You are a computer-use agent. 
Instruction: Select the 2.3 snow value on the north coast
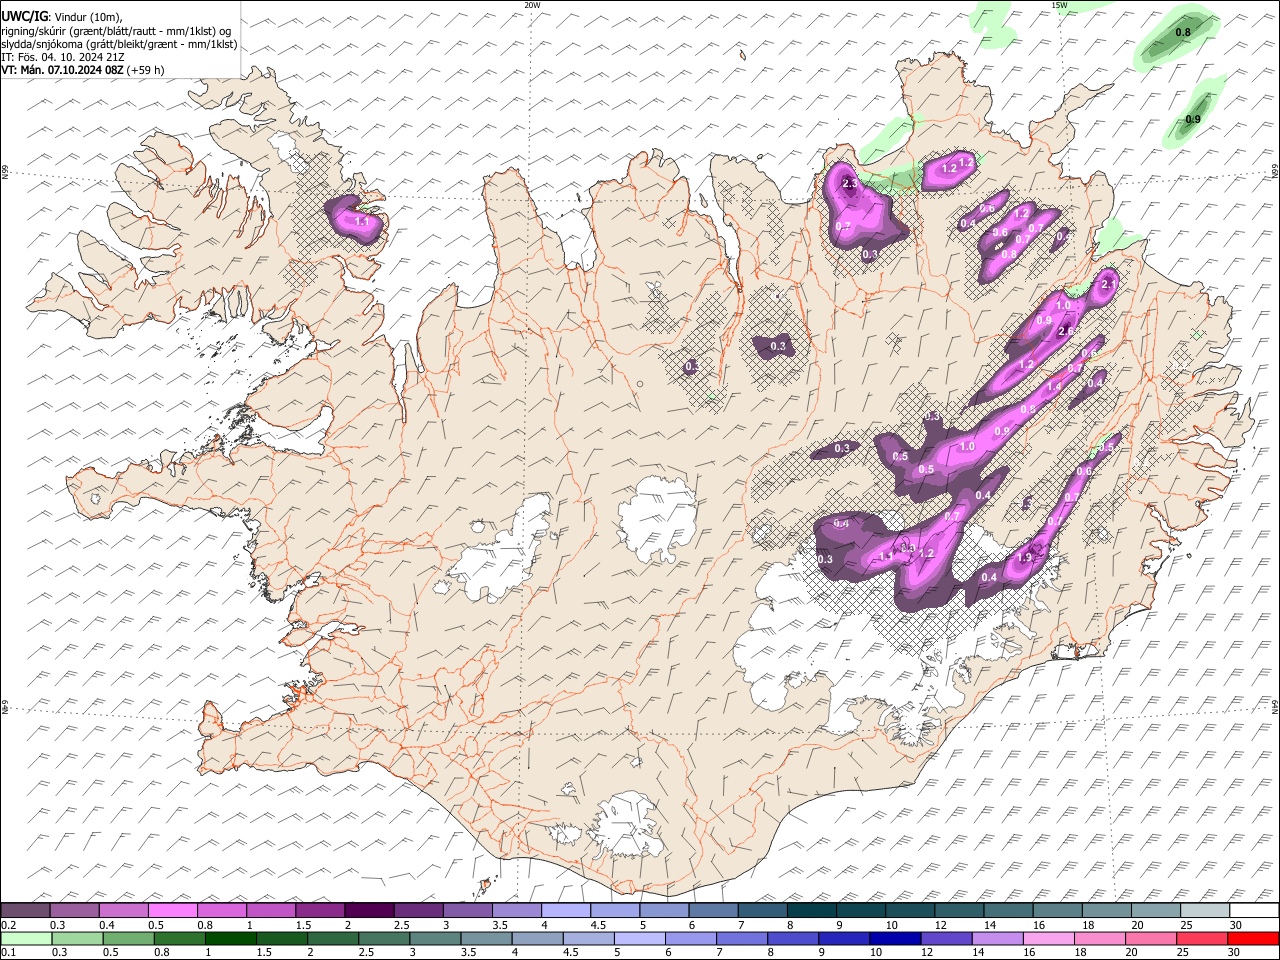tap(850, 184)
